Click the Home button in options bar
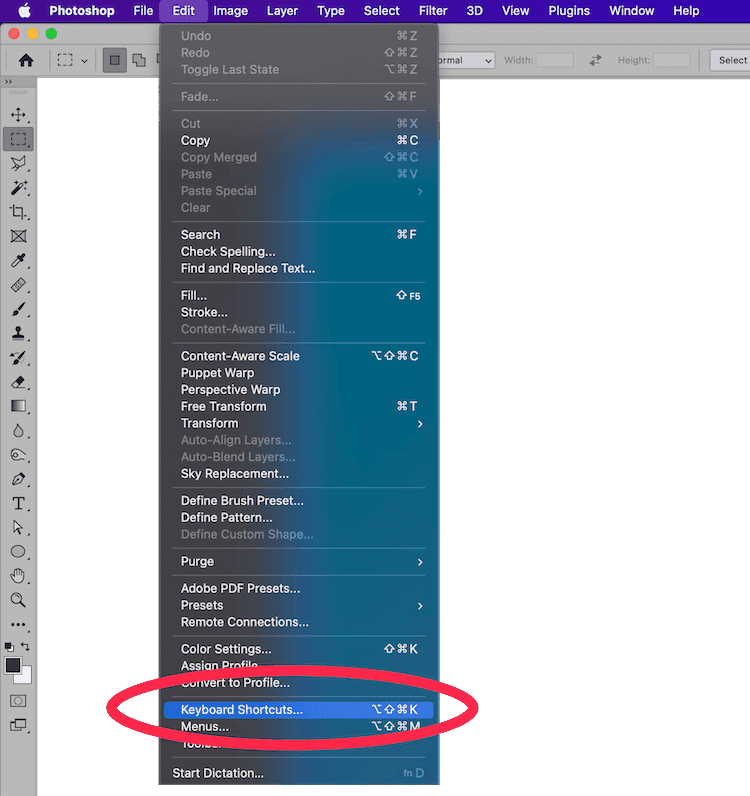750x796 pixels. click(26, 60)
